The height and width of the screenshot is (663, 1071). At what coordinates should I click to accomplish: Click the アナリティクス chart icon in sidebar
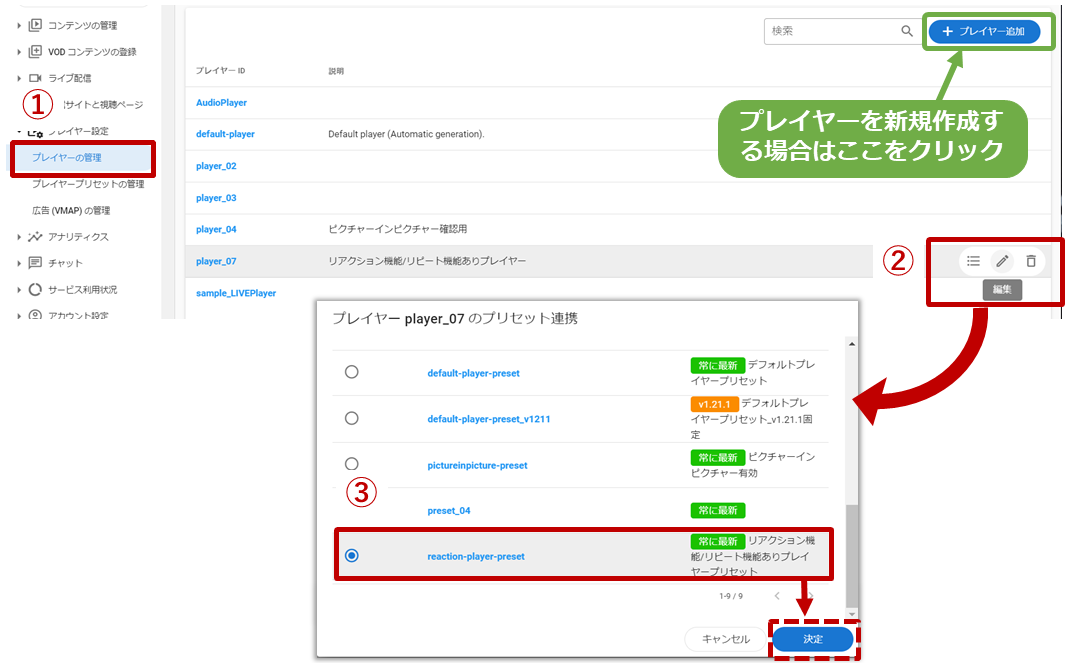coord(35,237)
